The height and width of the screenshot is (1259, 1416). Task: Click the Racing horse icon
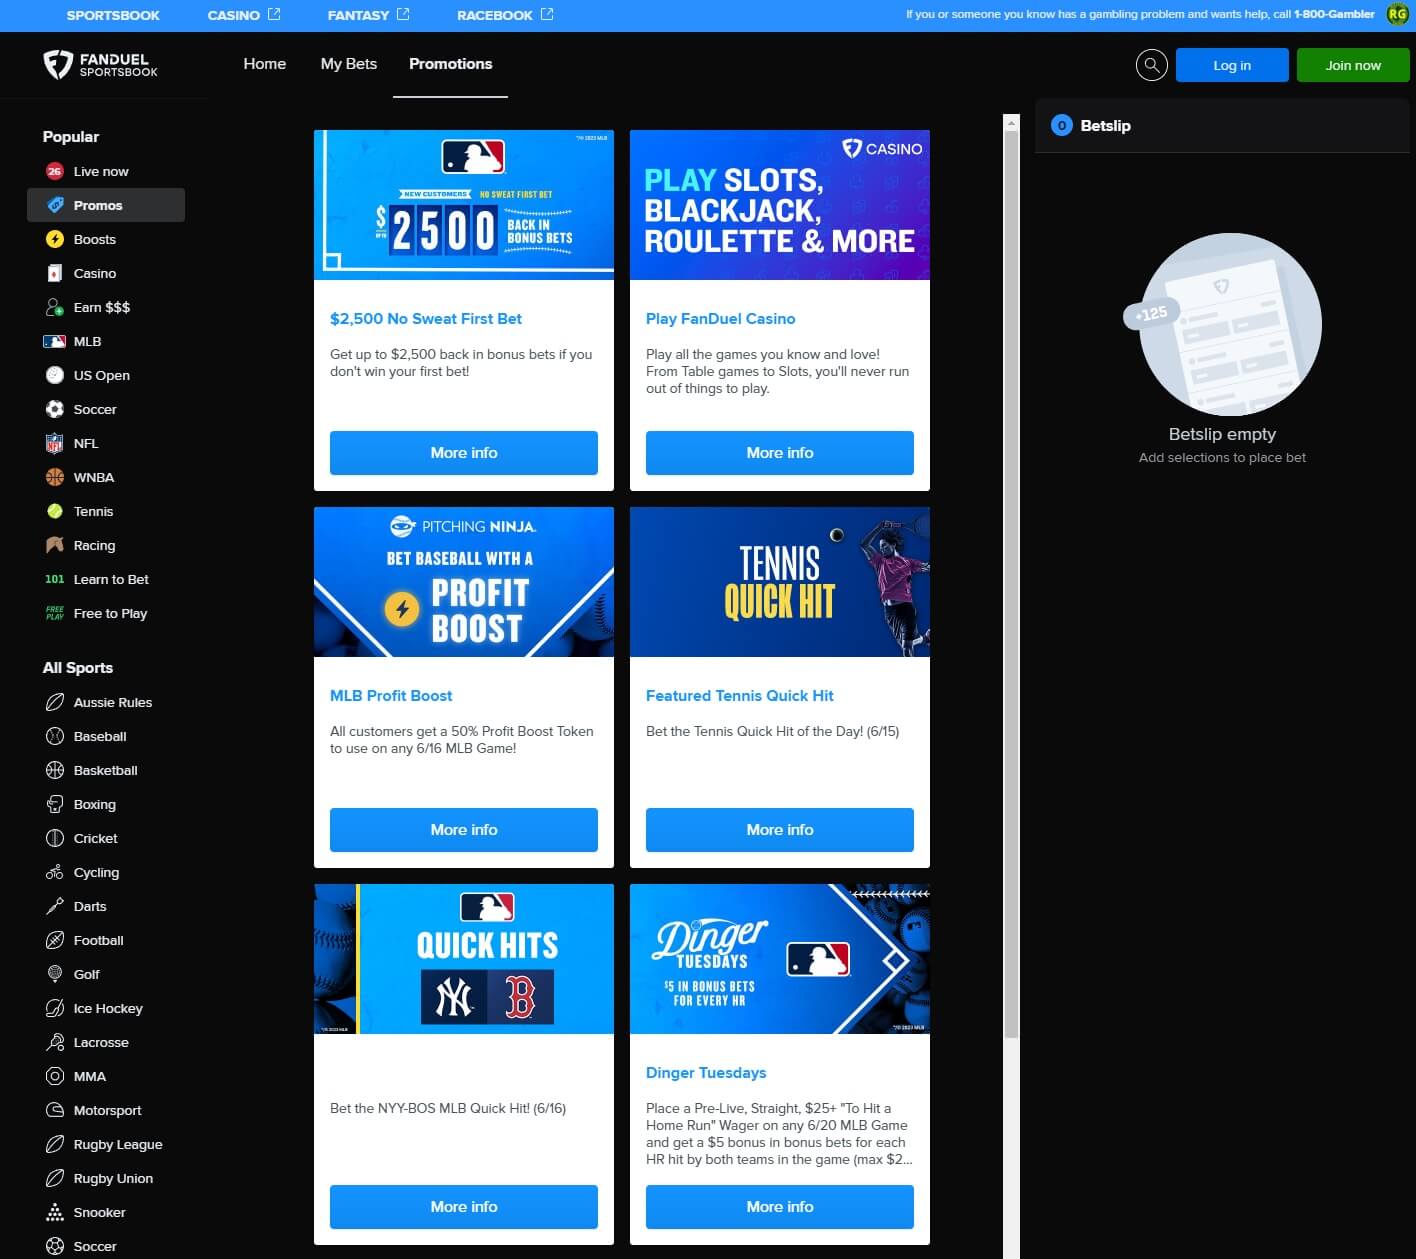[55, 545]
